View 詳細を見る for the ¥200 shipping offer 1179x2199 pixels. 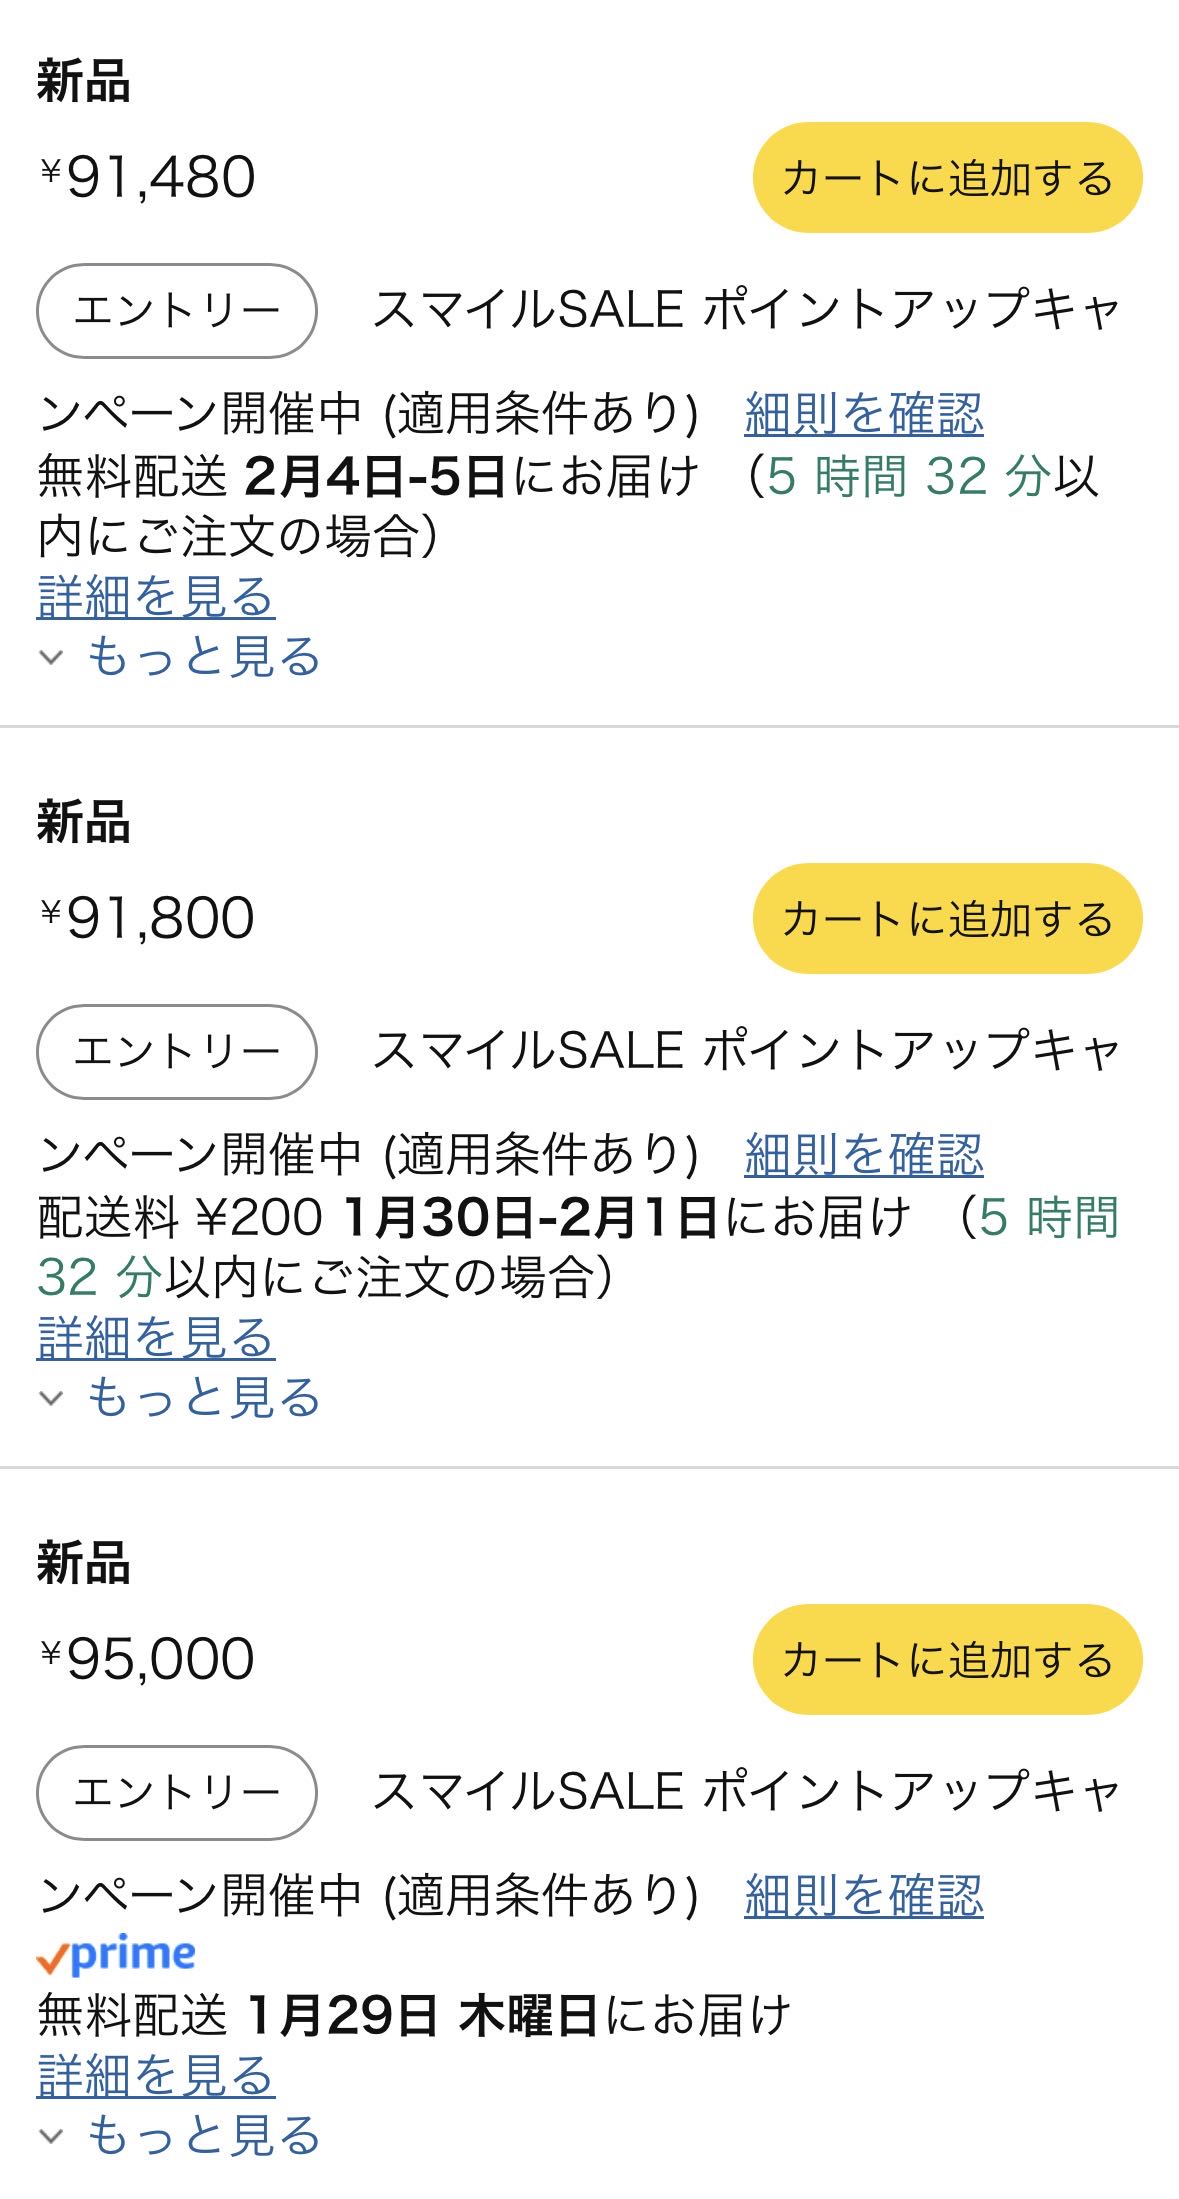pos(156,1338)
